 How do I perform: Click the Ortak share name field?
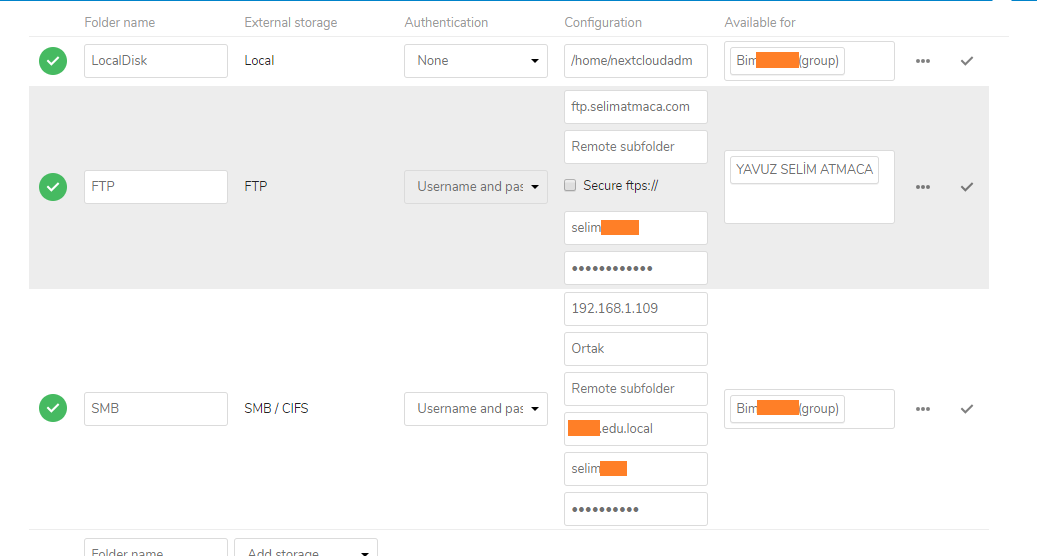click(635, 349)
